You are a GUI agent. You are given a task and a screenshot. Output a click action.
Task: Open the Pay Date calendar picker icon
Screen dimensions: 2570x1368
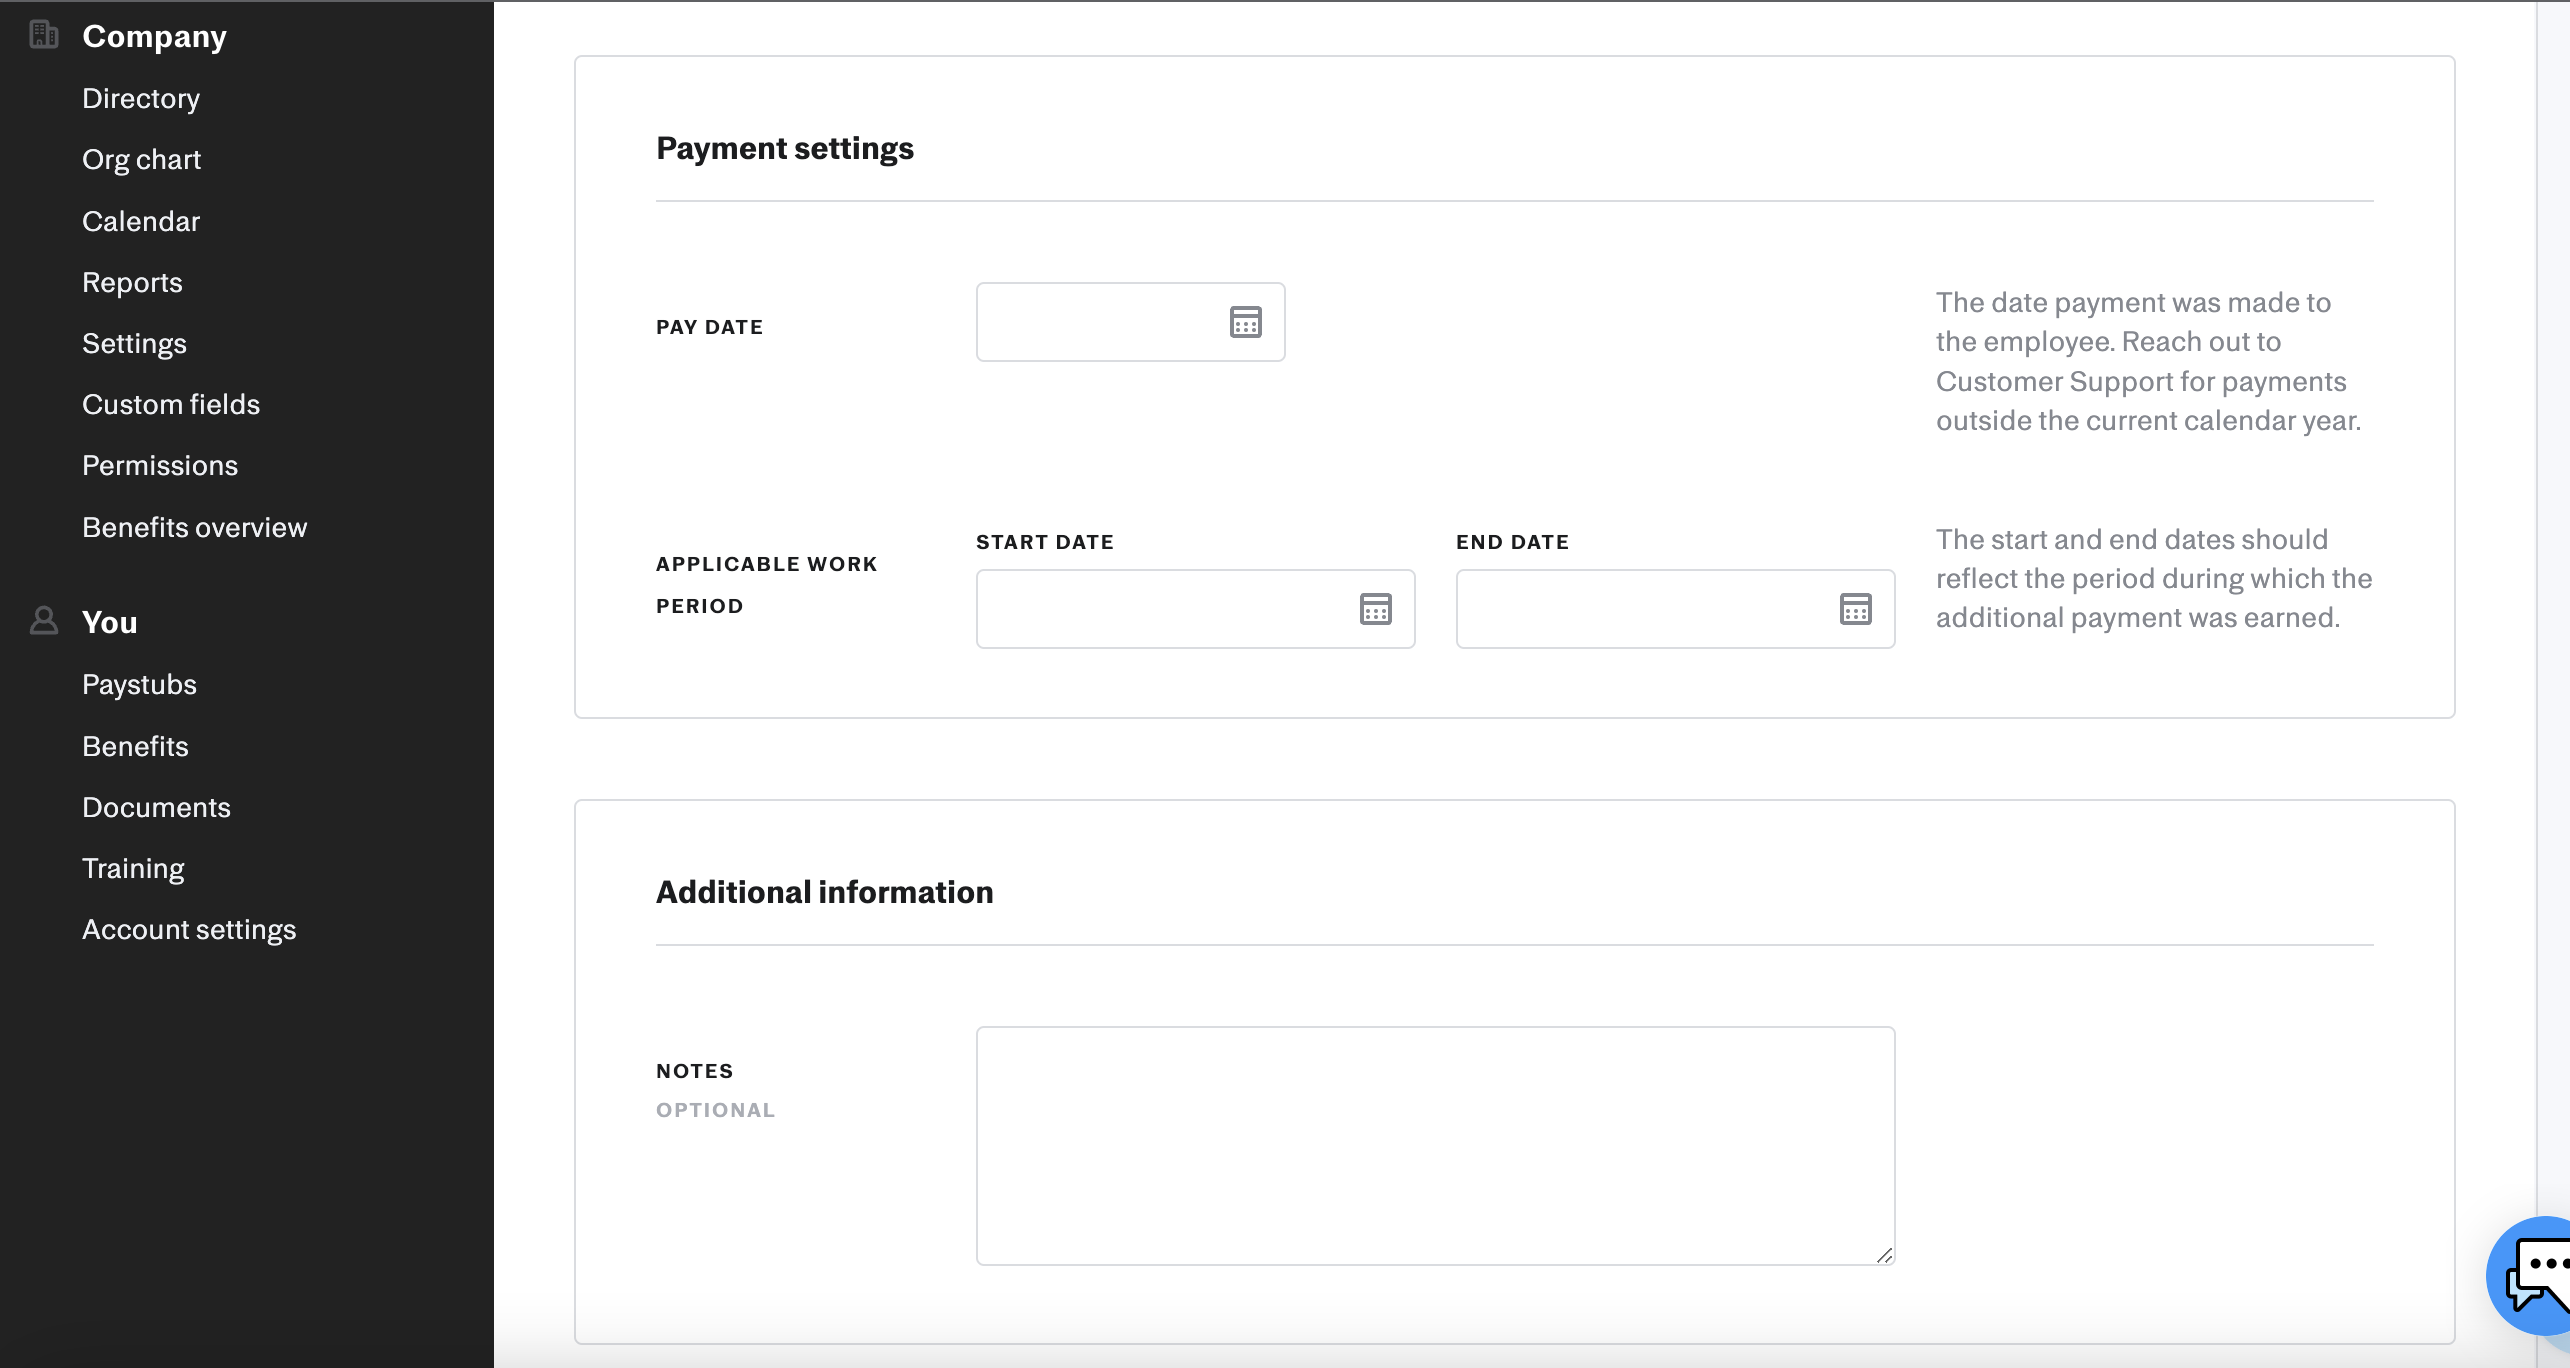point(1245,322)
